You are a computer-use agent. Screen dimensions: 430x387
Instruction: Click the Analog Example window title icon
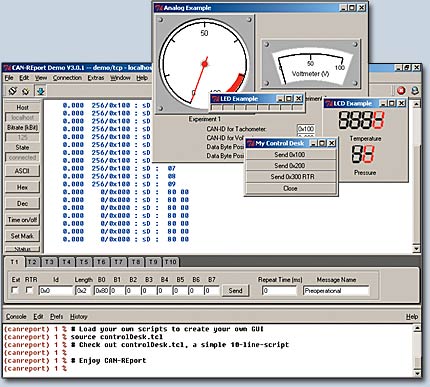159,8
